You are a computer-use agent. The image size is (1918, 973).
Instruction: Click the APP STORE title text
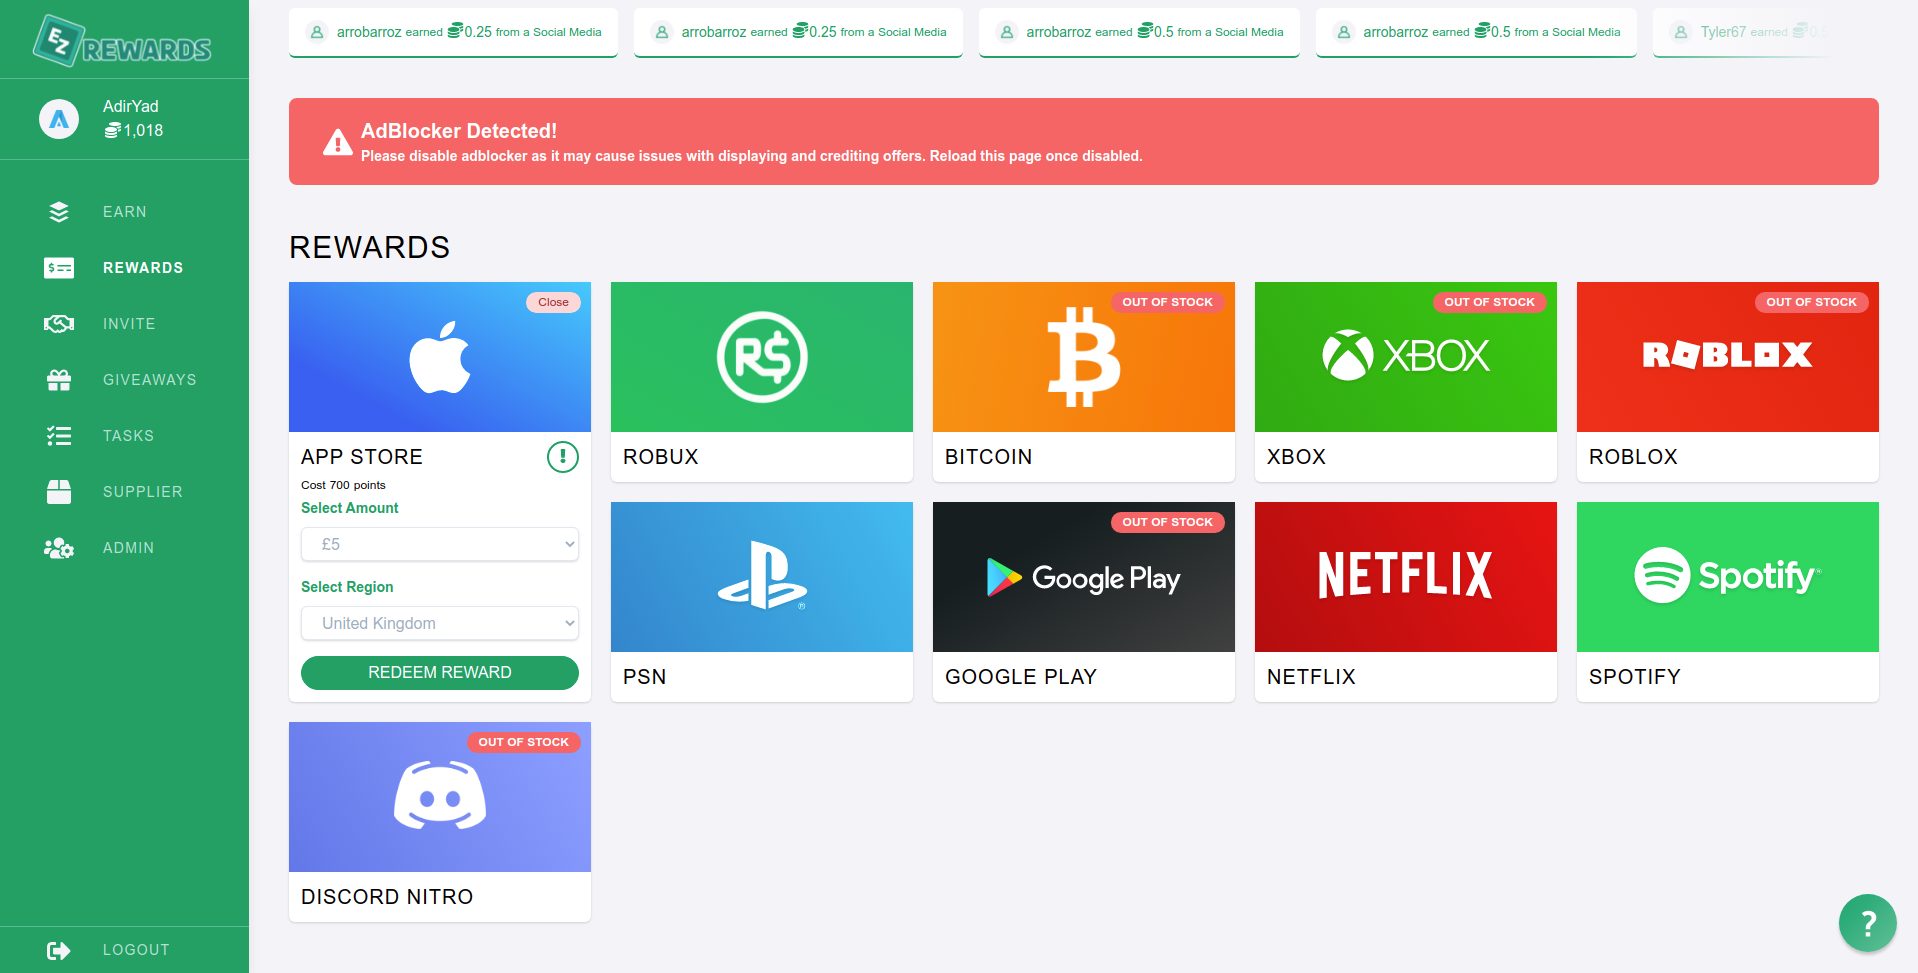[x=362, y=457]
